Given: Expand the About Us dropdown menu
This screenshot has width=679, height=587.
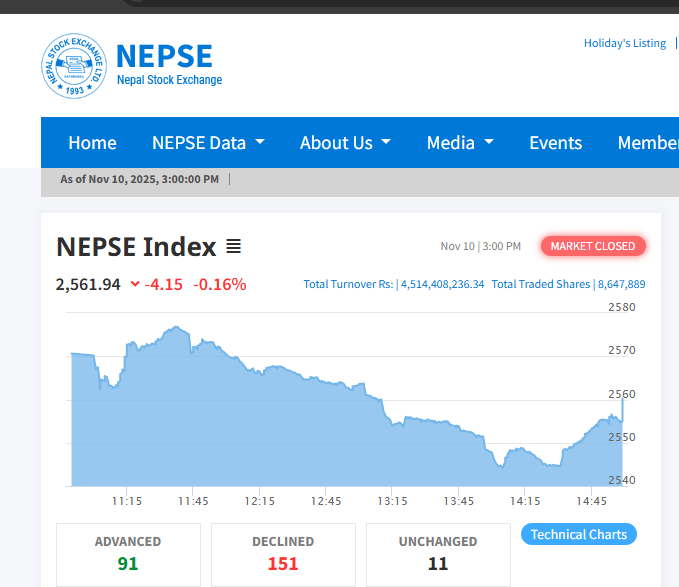Looking at the screenshot, I should 345,143.
